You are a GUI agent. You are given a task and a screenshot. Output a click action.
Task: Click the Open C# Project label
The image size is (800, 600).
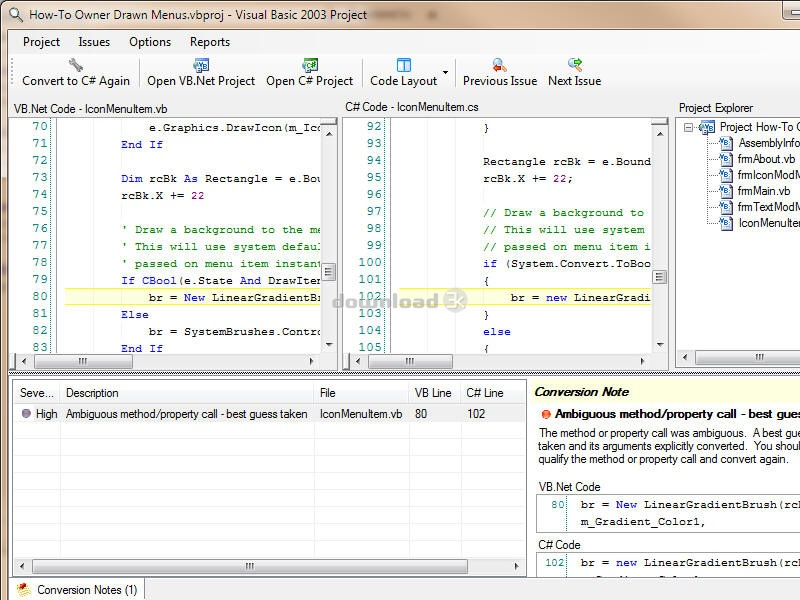point(310,81)
